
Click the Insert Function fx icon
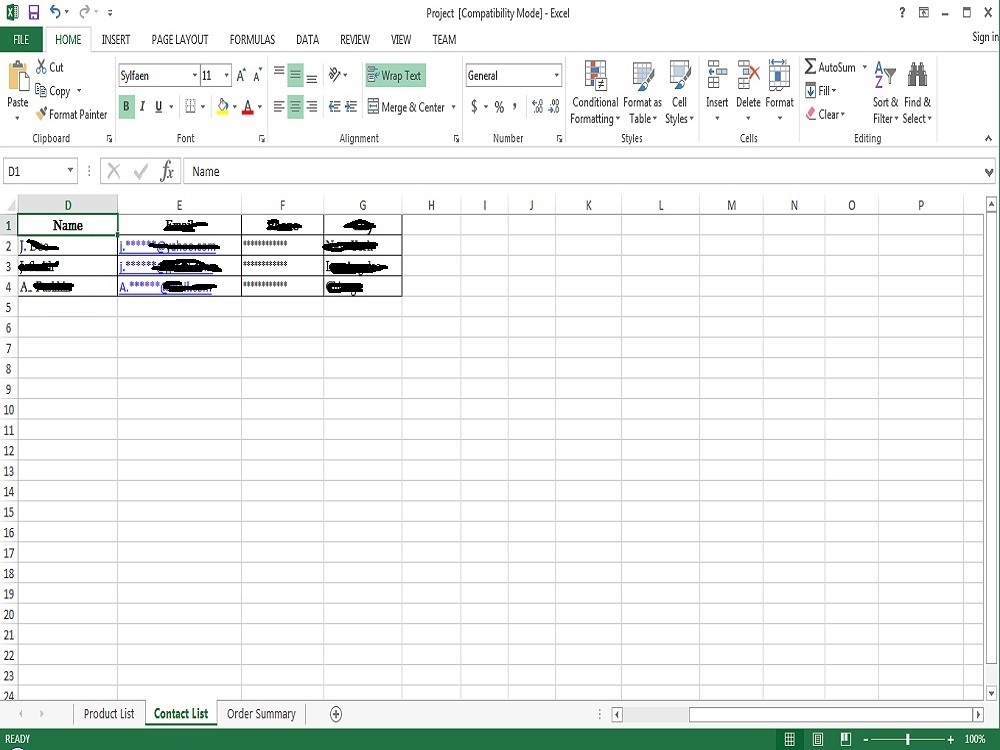[167, 171]
